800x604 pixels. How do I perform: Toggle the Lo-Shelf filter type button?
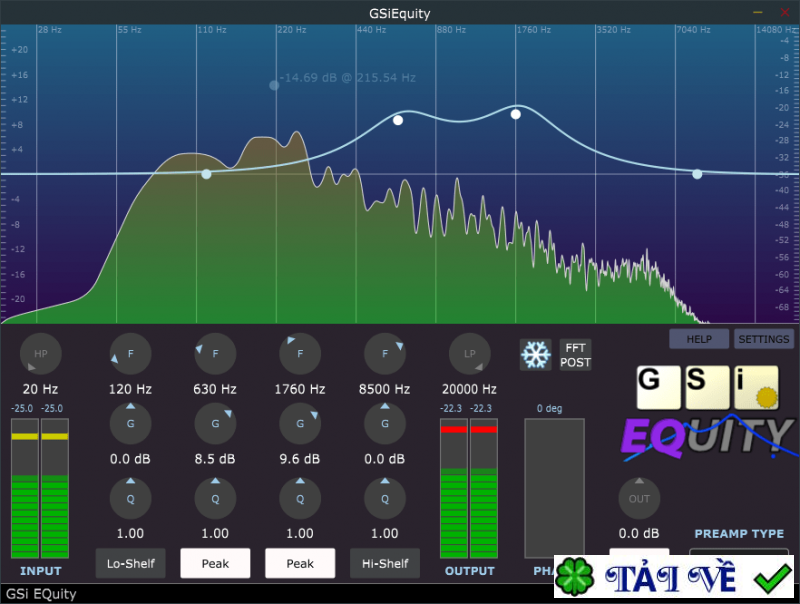[x=130, y=563]
